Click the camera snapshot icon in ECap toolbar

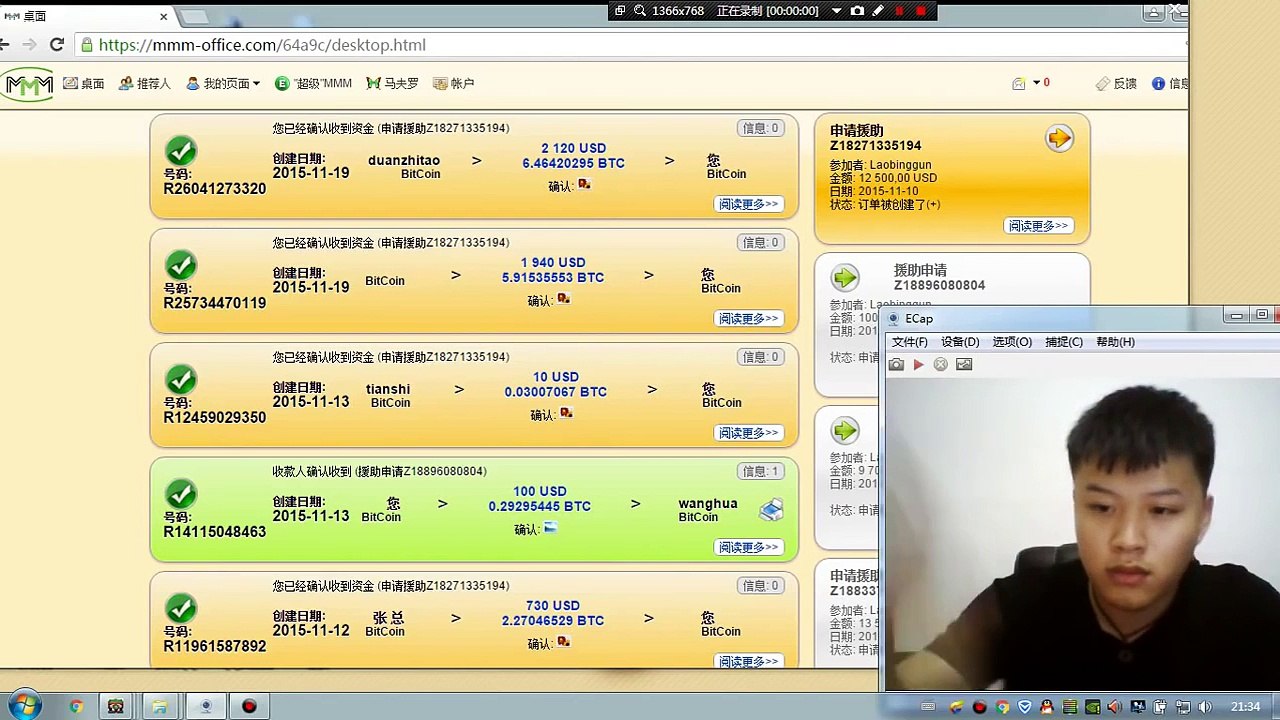(x=896, y=365)
